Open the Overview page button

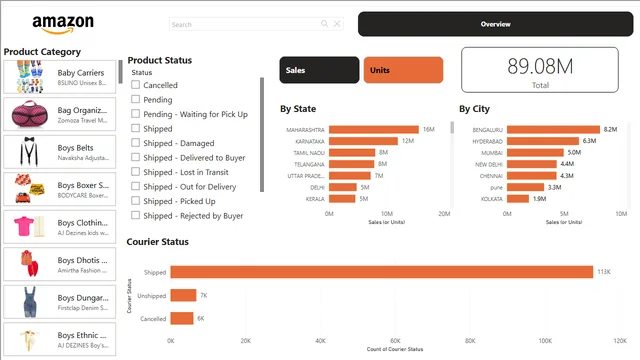[496, 24]
